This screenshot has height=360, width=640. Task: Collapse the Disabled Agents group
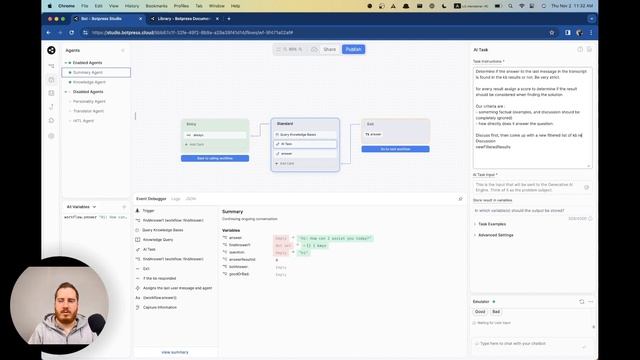tap(66, 92)
